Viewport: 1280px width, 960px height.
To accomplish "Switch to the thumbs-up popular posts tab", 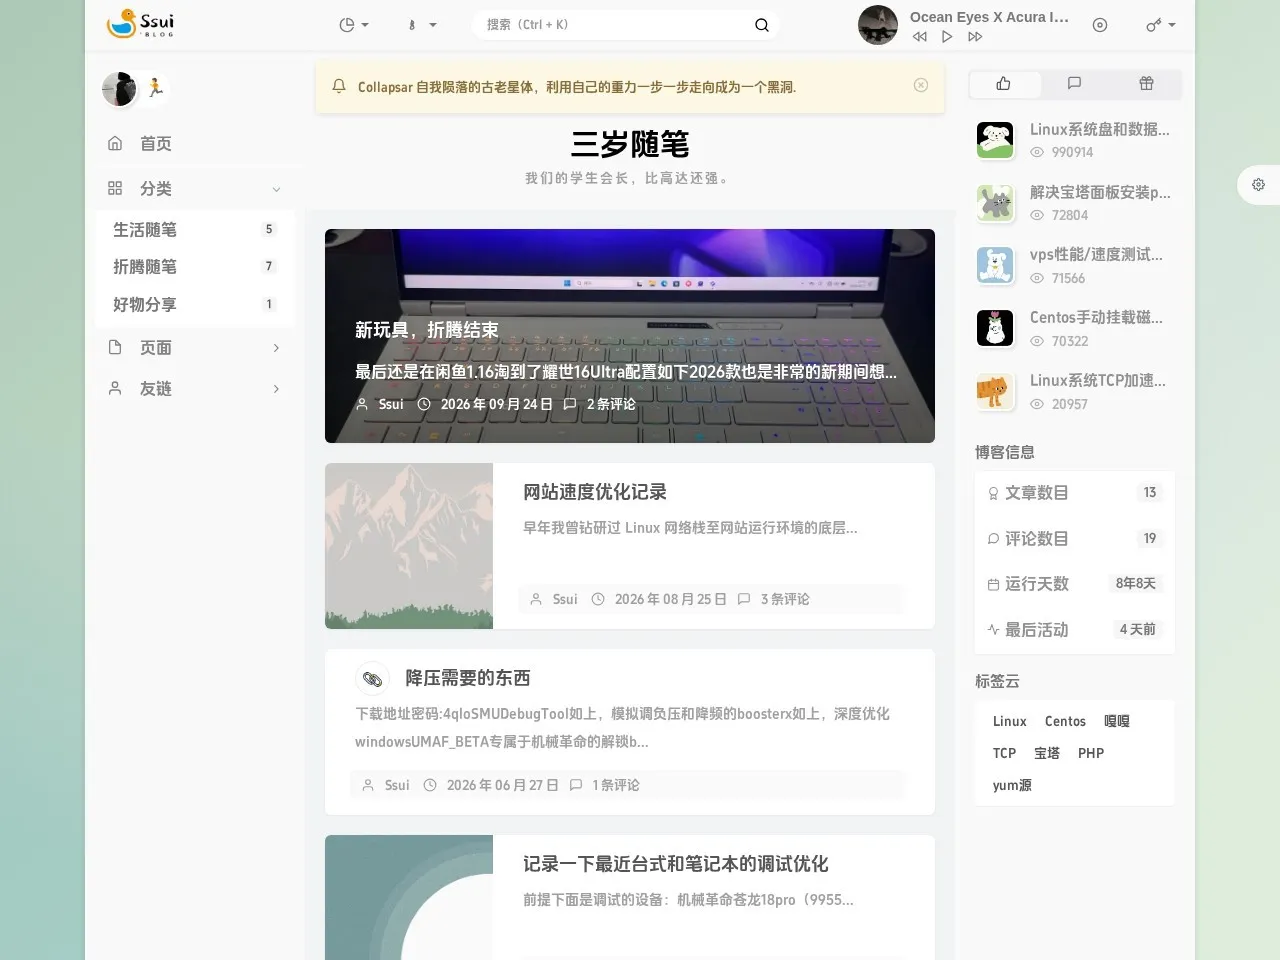I will (1004, 84).
